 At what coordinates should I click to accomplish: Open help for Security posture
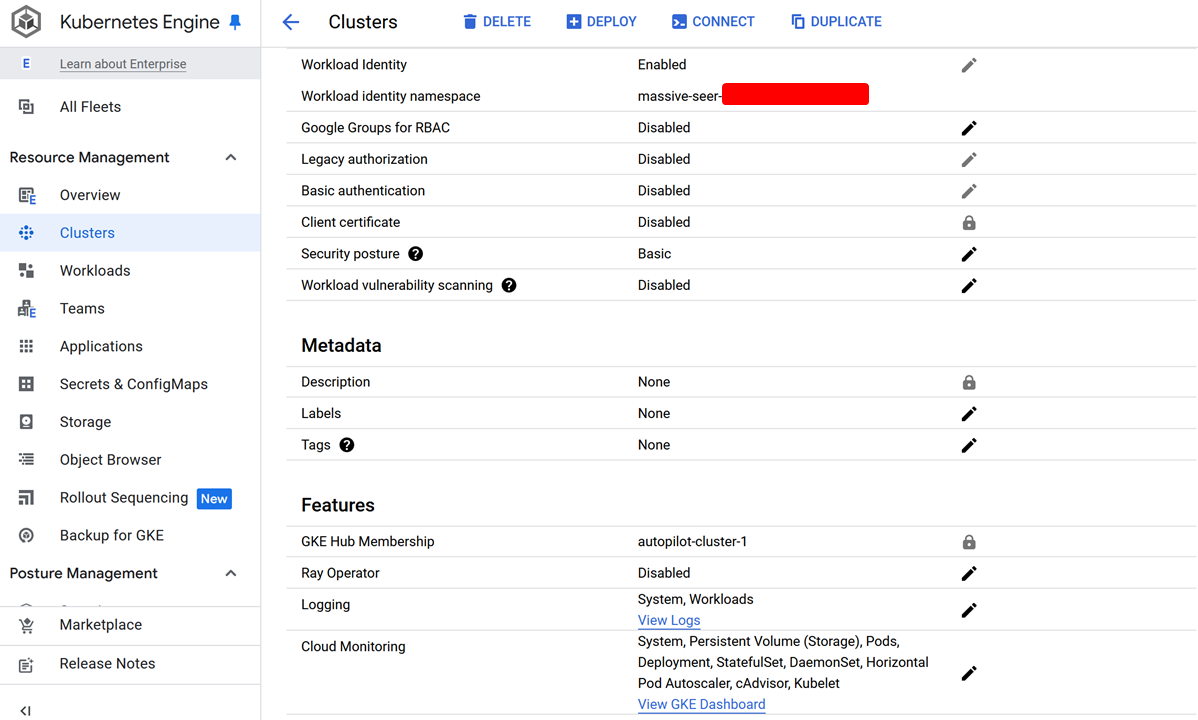tap(416, 254)
